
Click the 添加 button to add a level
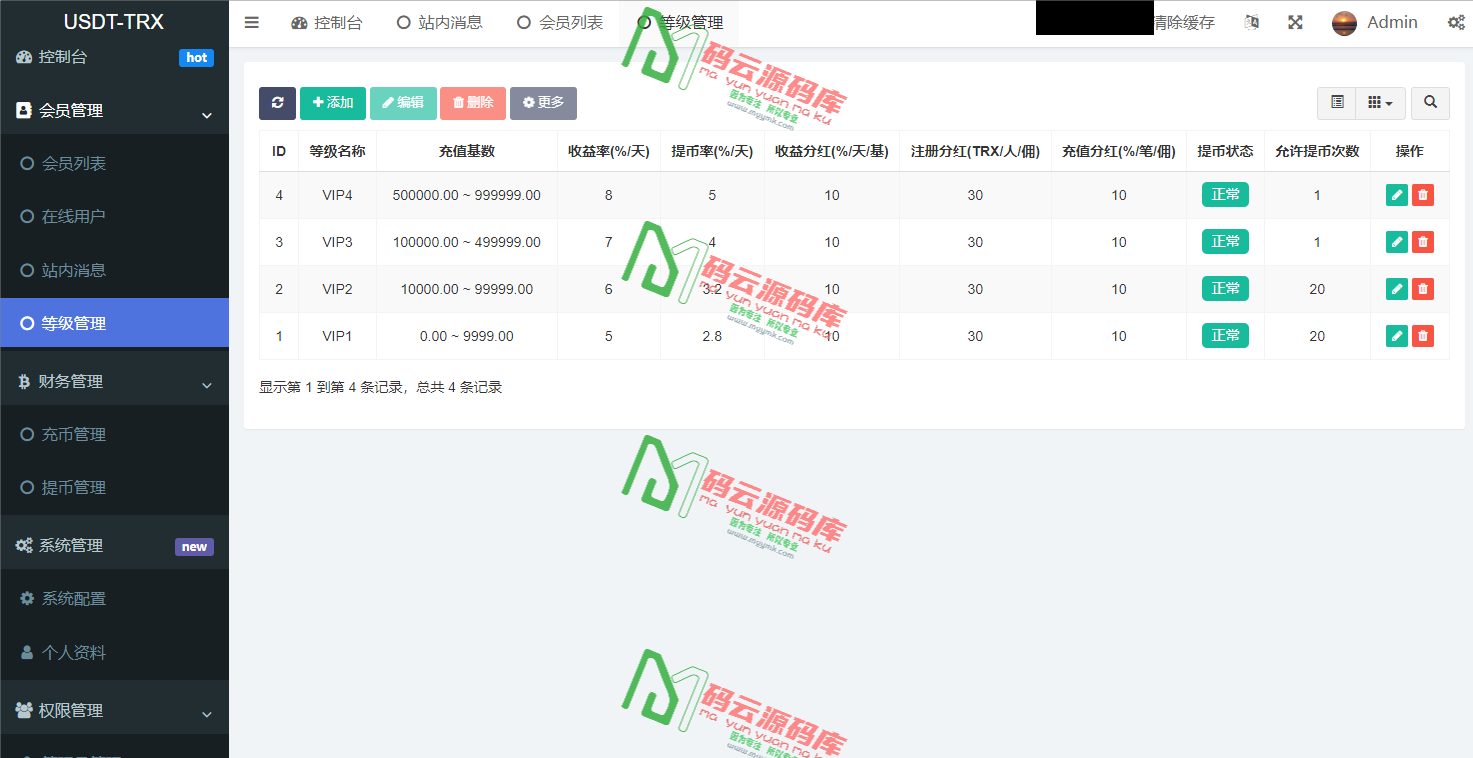click(x=333, y=103)
